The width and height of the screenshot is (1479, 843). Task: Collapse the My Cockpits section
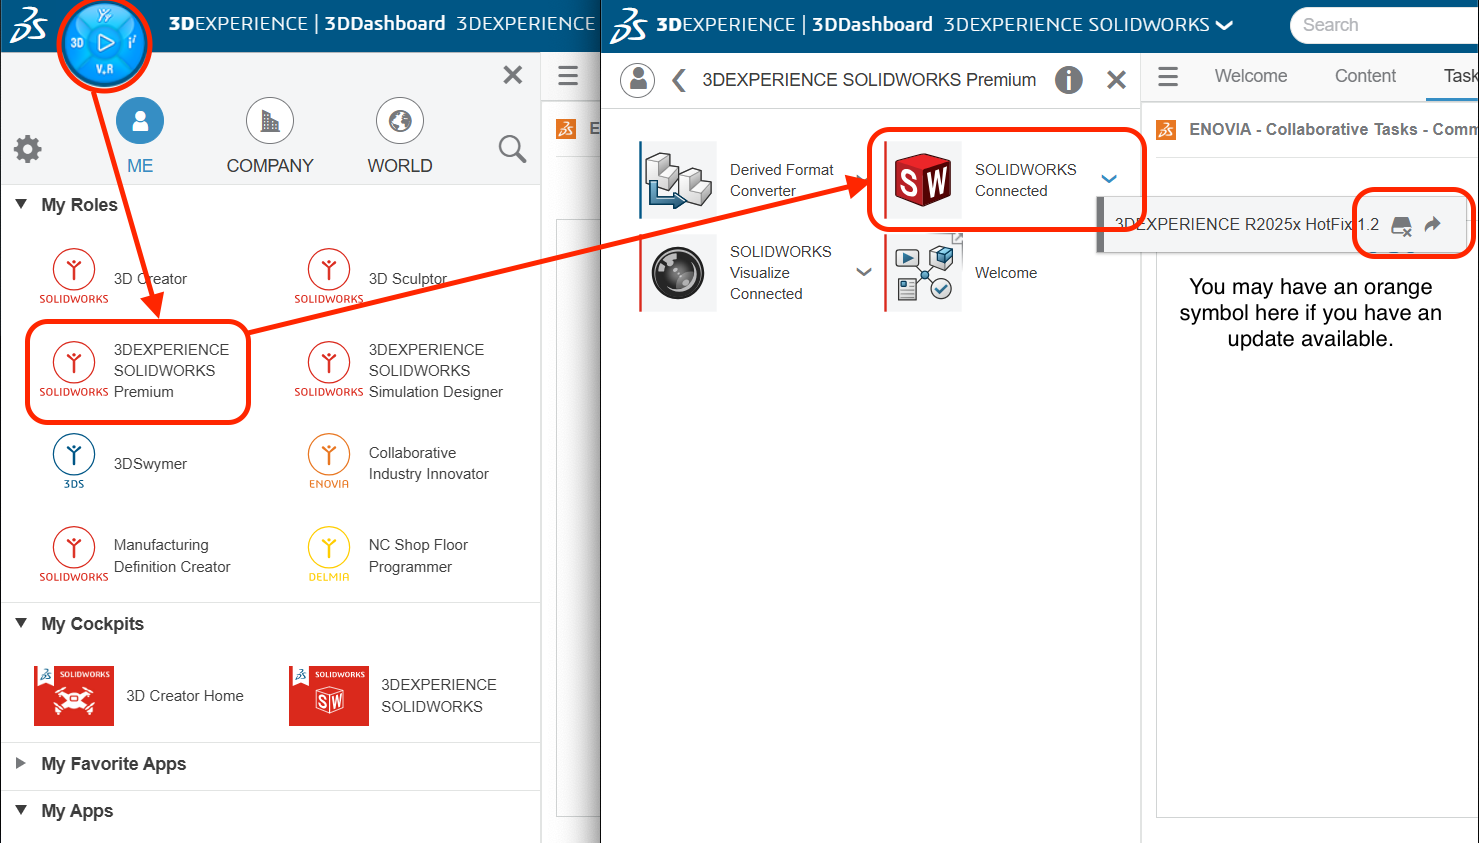point(21,623)
